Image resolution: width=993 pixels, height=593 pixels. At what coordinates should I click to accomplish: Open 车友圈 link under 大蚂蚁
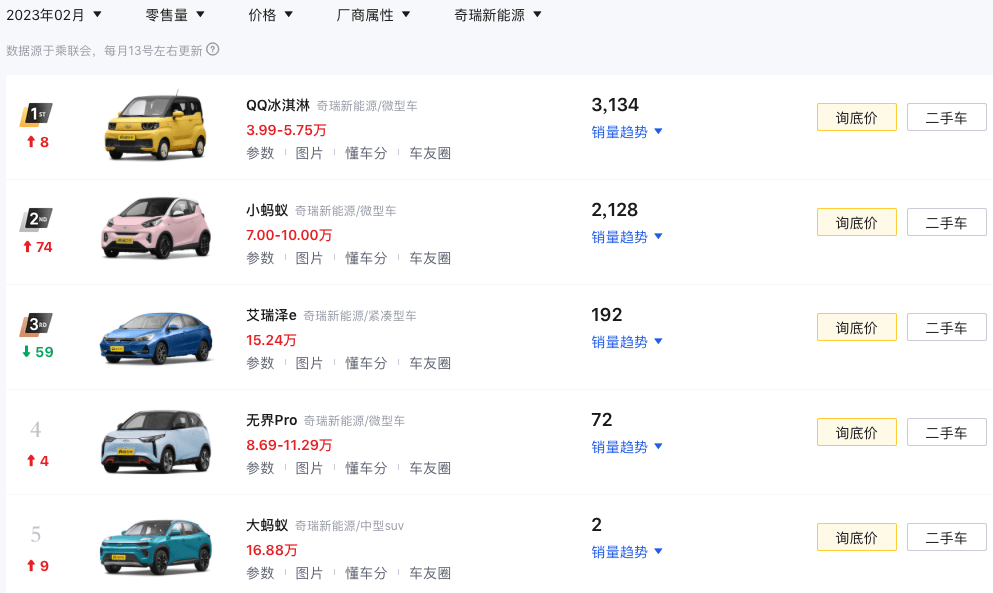click(429, 573)
